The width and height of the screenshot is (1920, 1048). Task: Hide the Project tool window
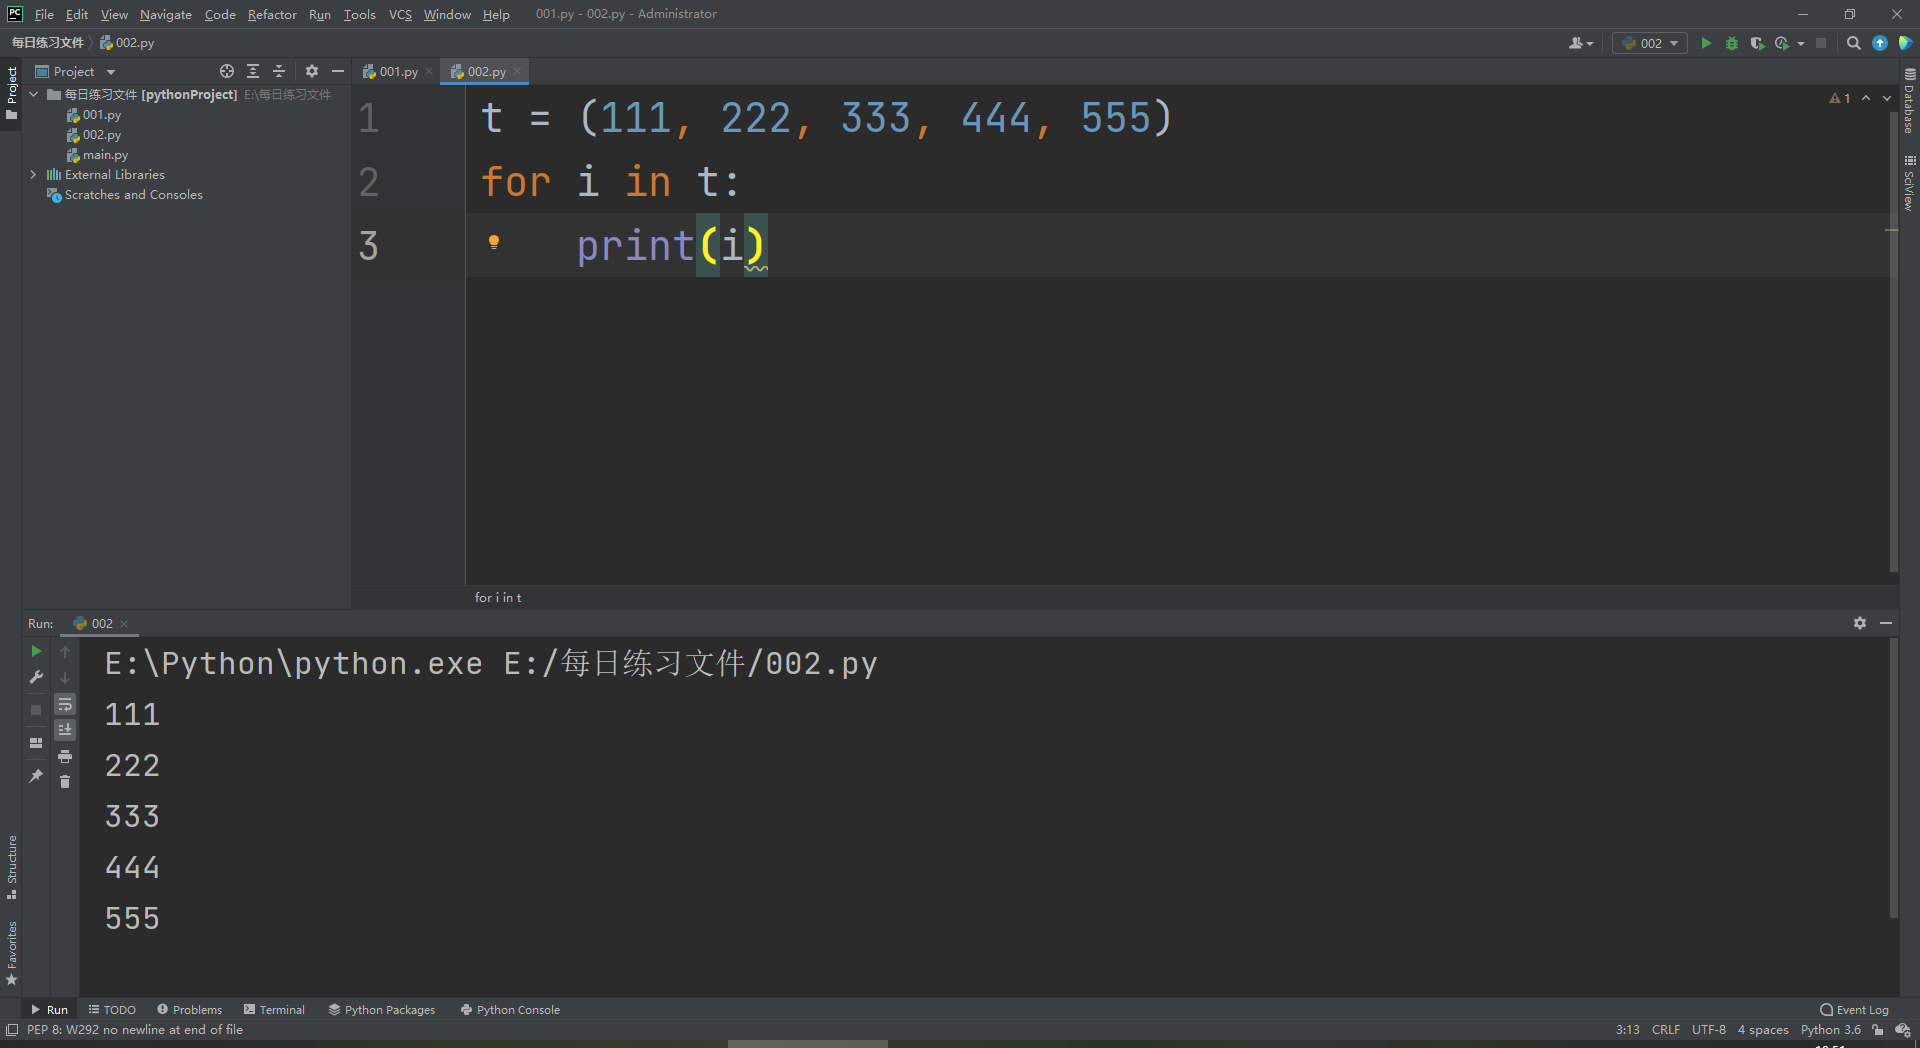pyautogui.click(x=338, y=71)
